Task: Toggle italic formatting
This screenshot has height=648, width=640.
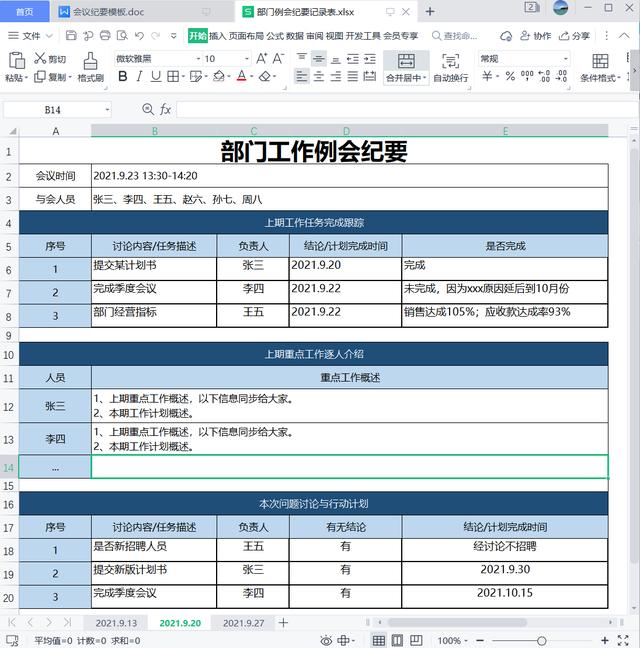Action: tap(140, 76)
